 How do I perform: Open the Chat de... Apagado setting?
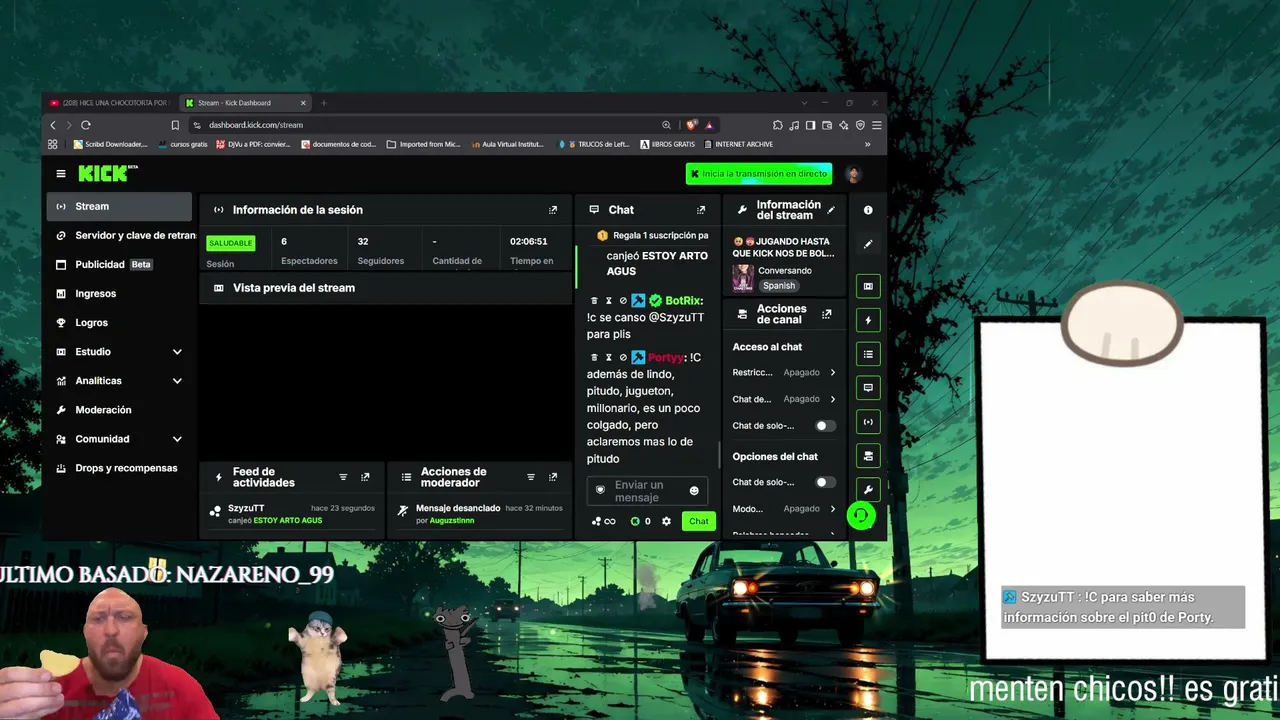(784, 399)
